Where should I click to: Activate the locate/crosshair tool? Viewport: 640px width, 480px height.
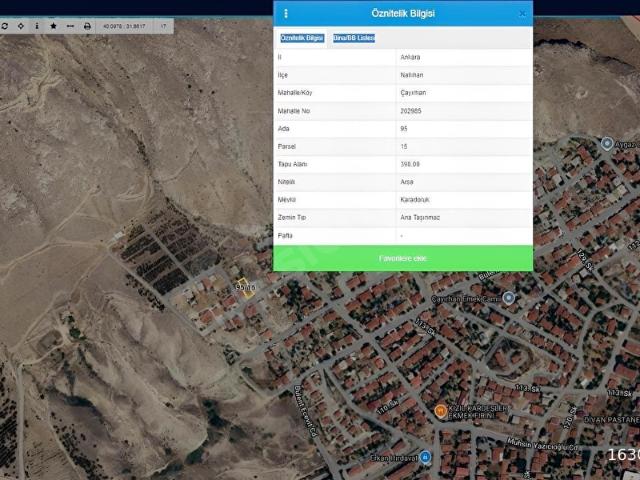[x=20, y=26]
